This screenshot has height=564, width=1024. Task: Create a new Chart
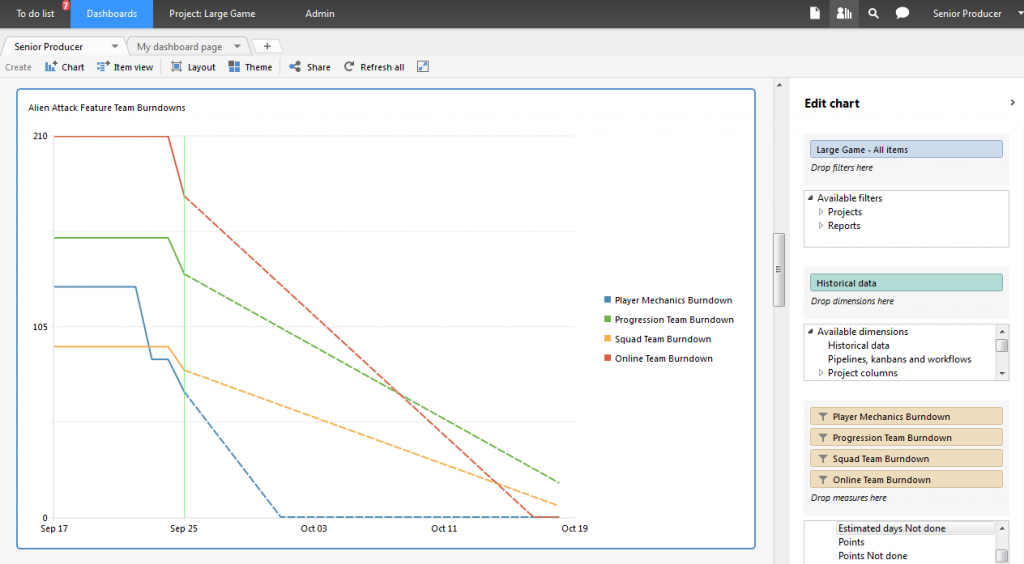(x=65, y=67)
